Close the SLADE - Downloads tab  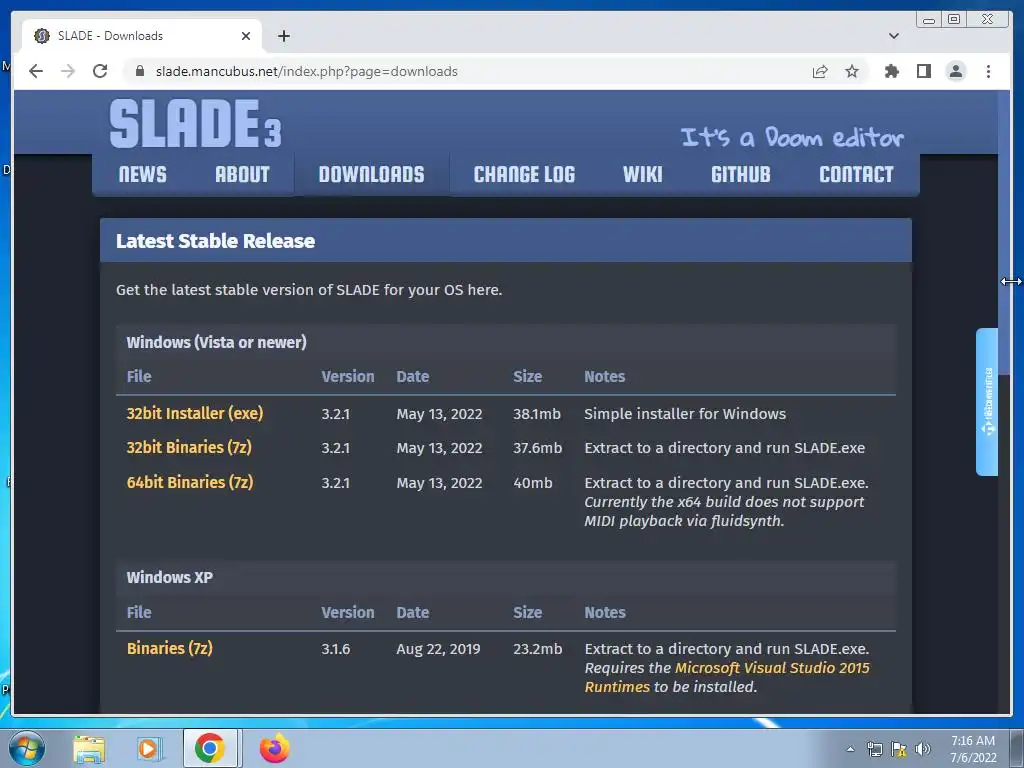pyautogui.click(x=246, y=36)
